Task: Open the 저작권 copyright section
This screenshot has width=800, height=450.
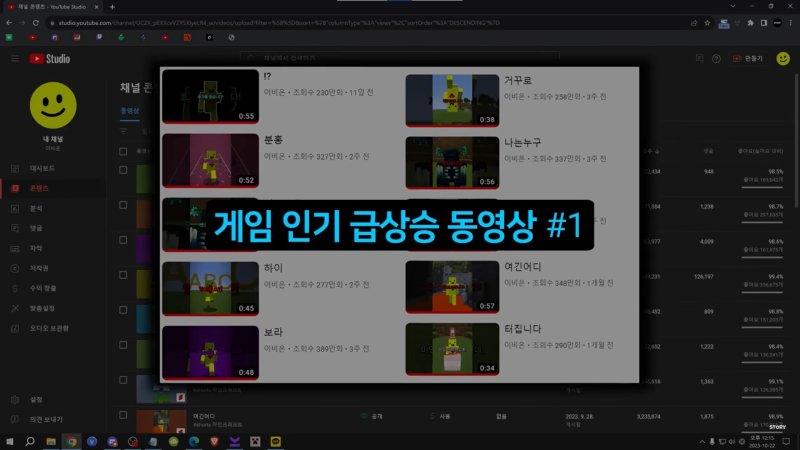Action: pos(14,268)
